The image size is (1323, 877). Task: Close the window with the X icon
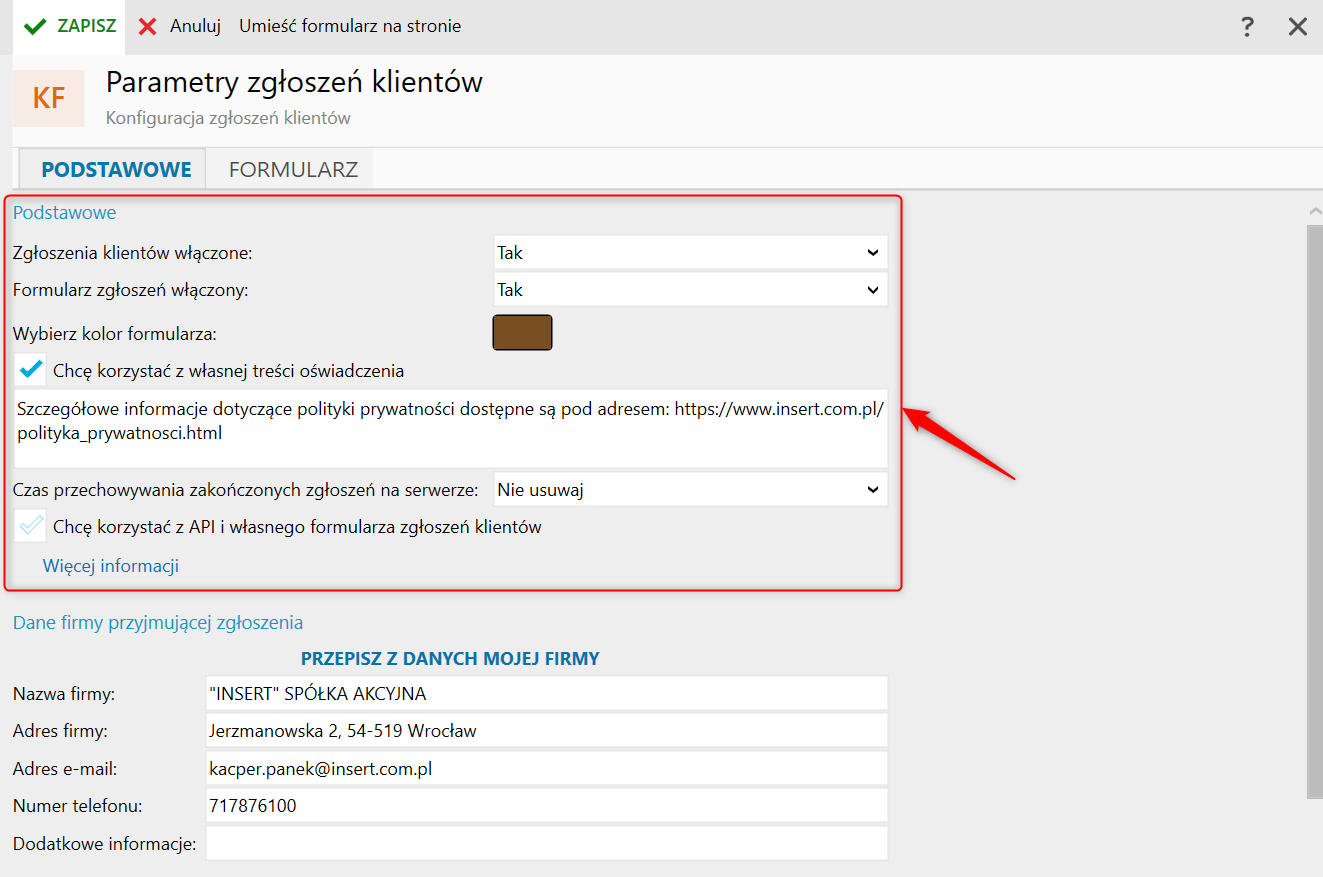tap(1298, 27)
